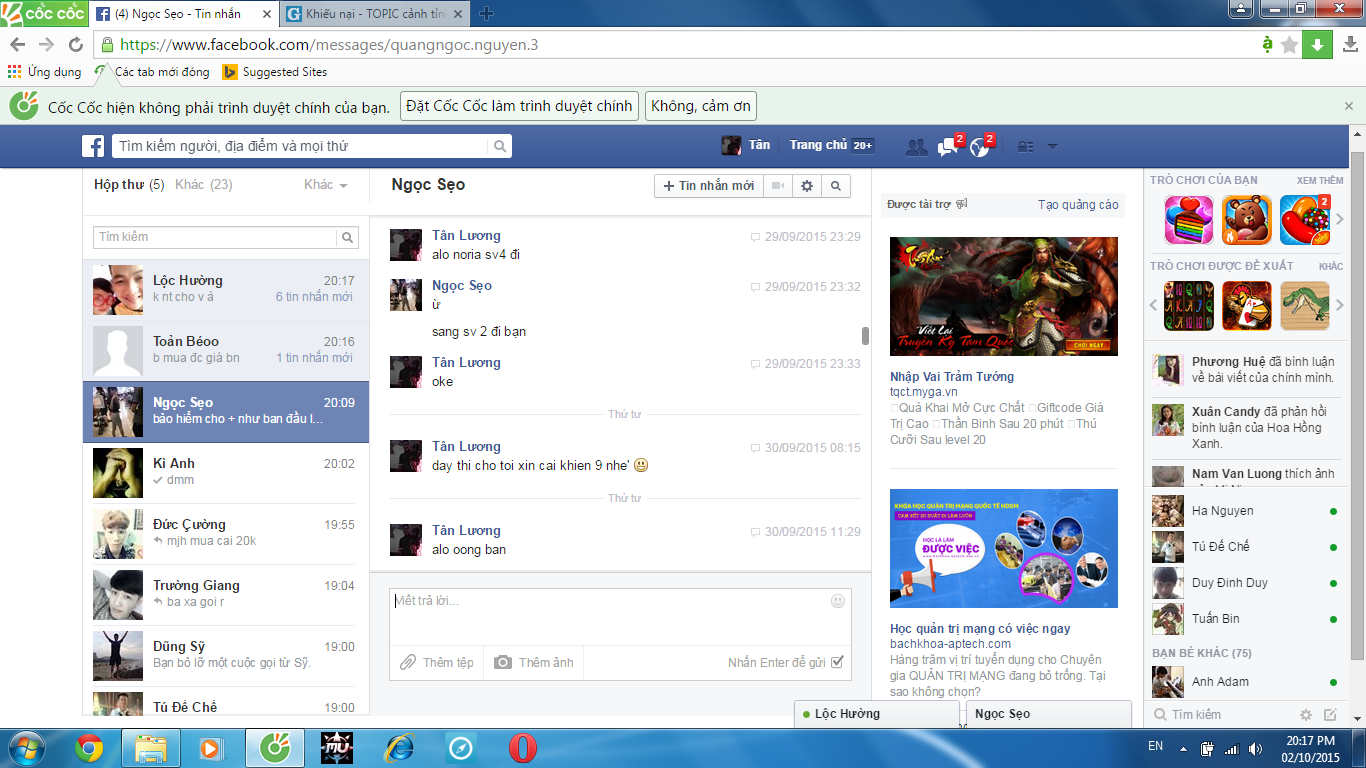The image size is (1366, 768).
Task: Click Đặt Cốc Cốc làm trình duyệt chính
Action: (519, 106)
